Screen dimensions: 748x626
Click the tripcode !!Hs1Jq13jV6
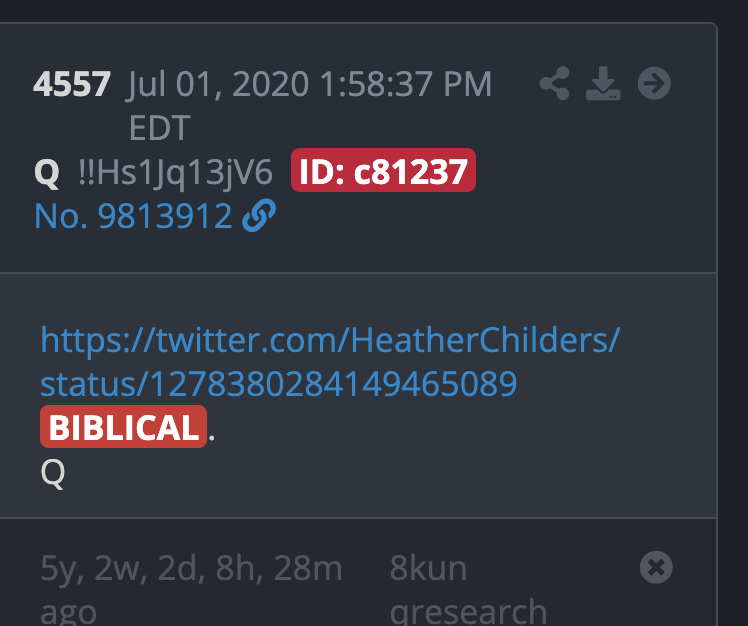(175, 172)
